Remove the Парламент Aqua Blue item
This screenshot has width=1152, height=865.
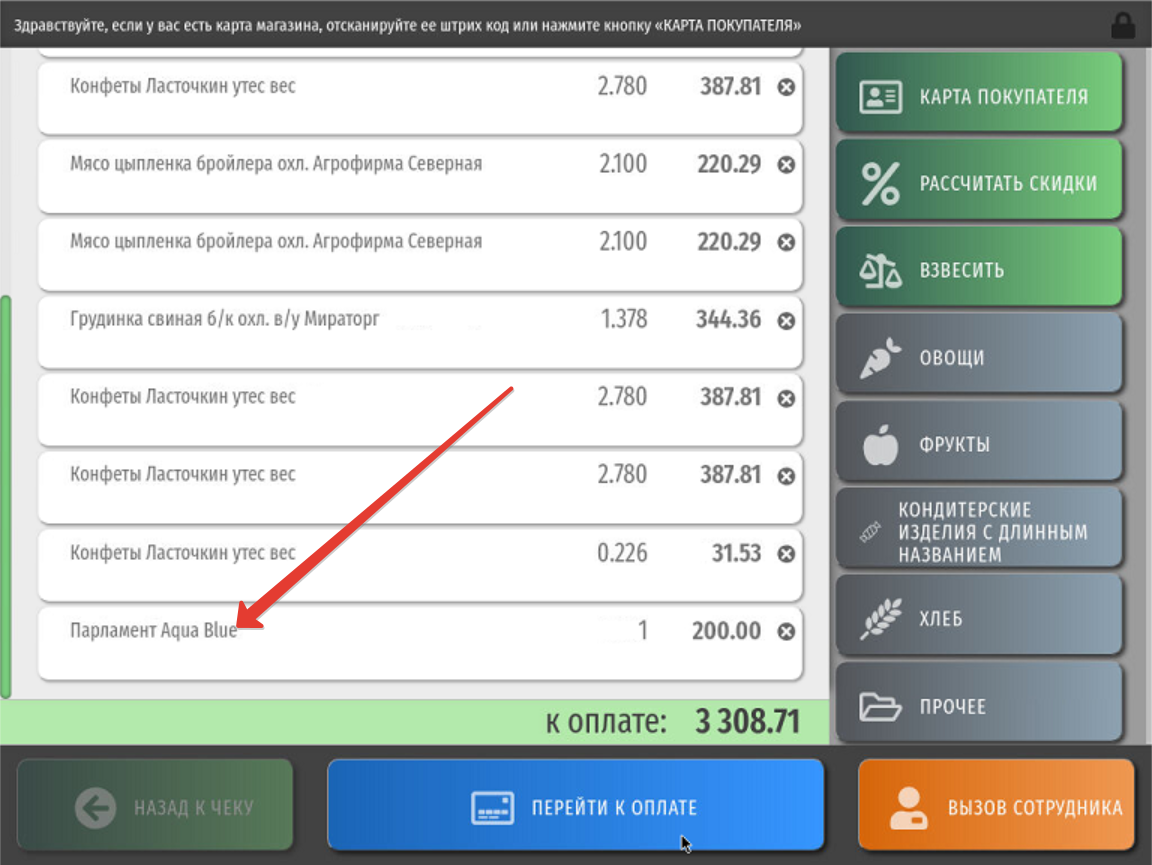tap(786, 631)
